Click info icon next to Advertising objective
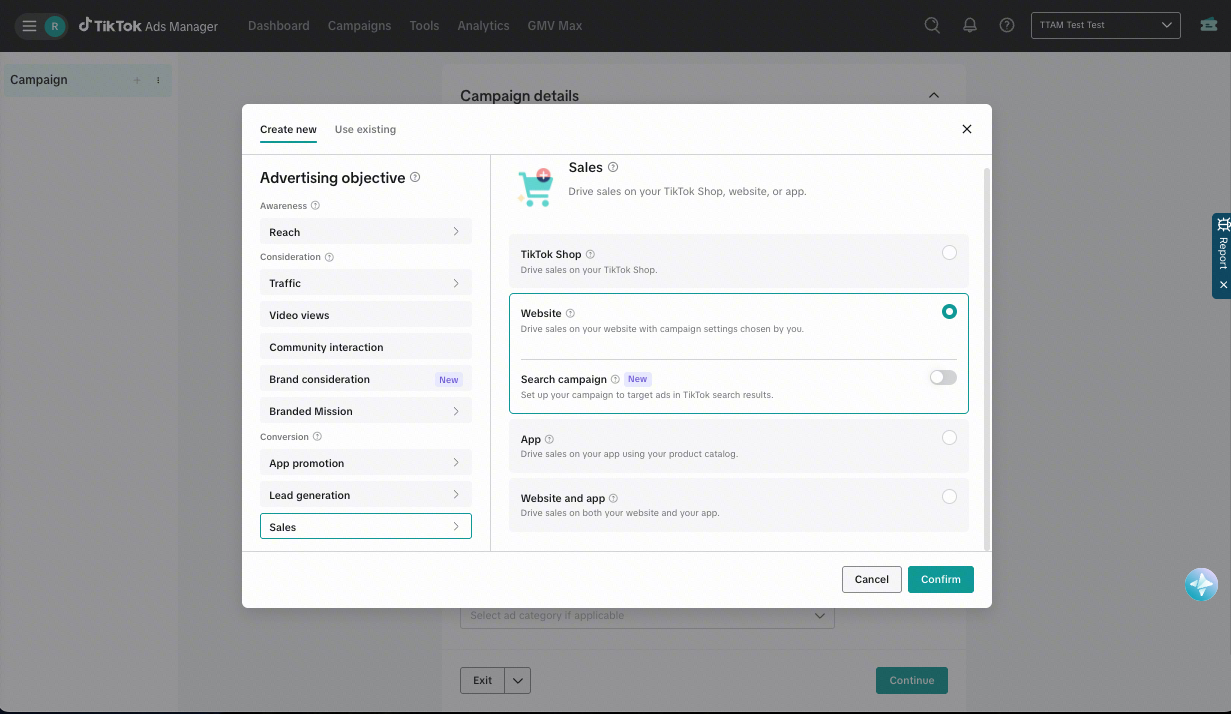 click(415, 177)
